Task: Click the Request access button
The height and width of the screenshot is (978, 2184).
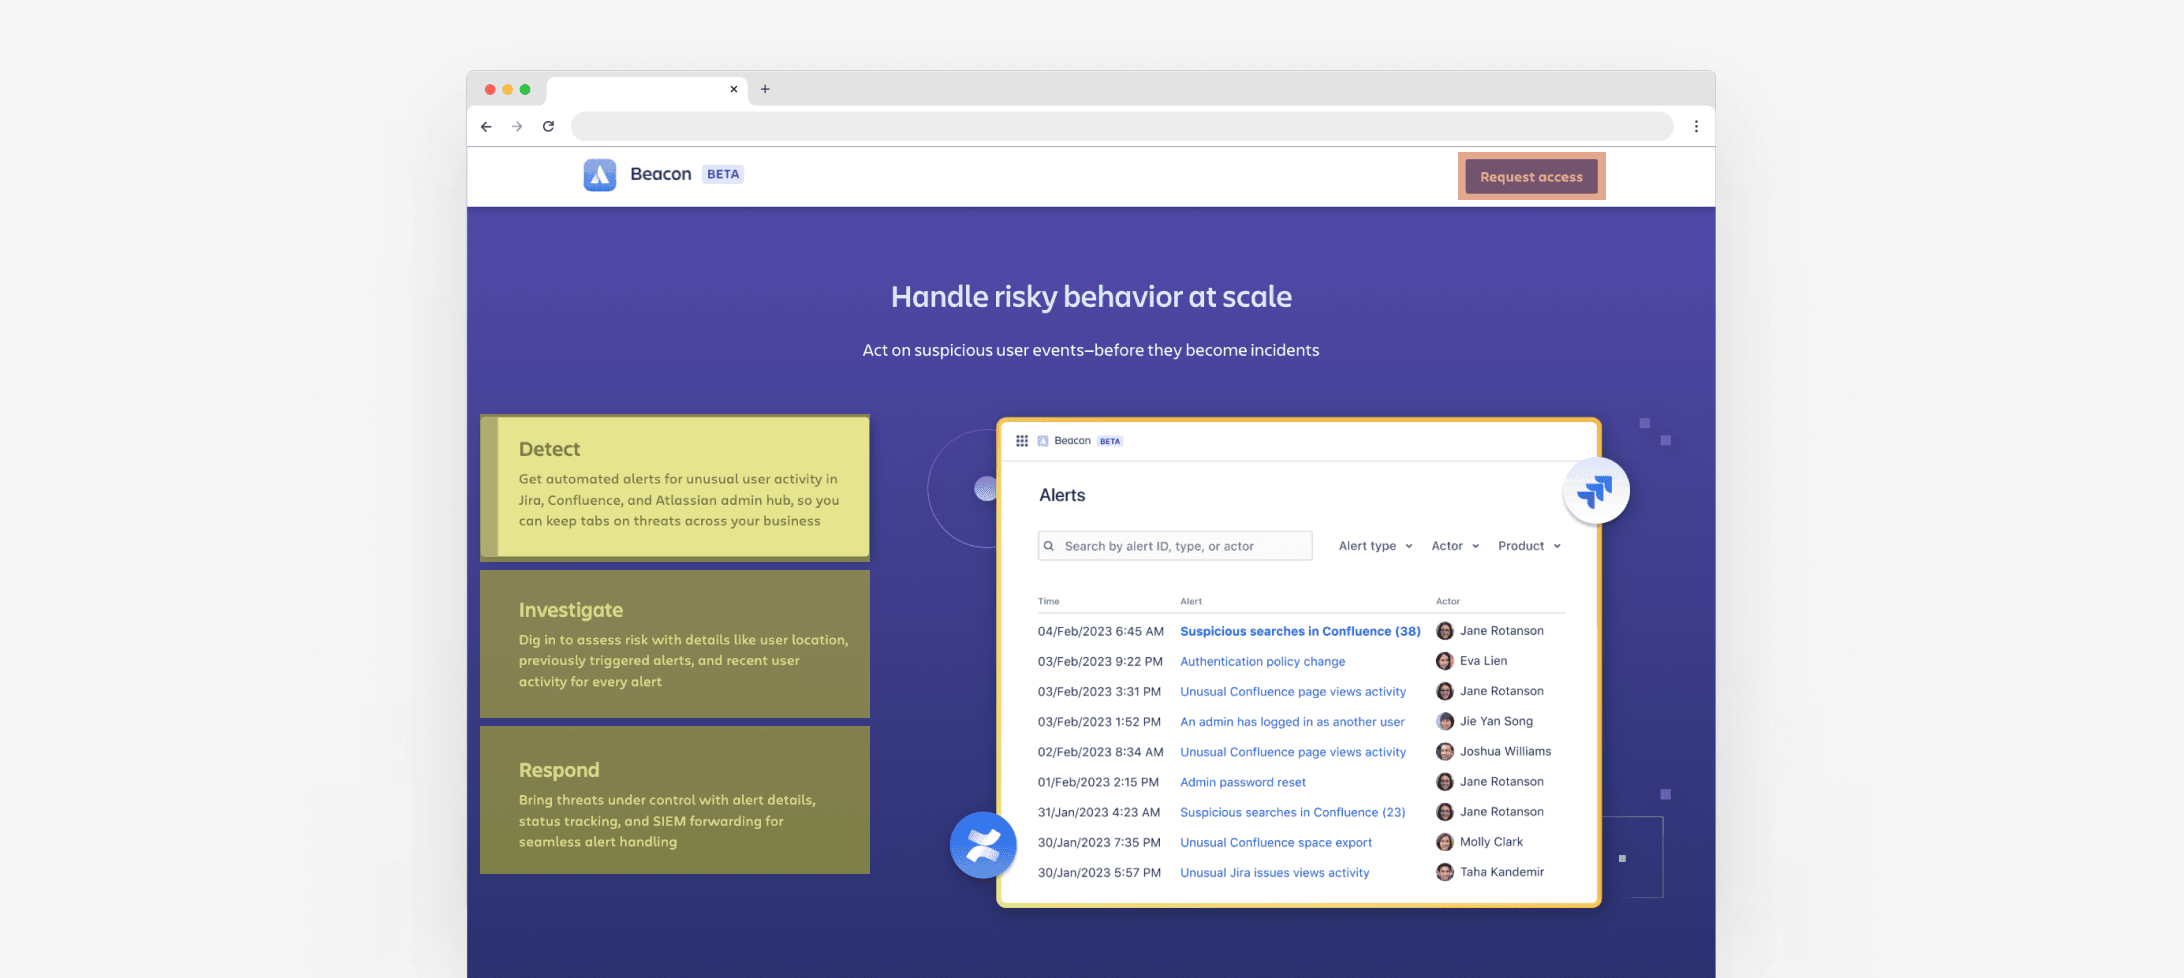Action: (1531, 176)
